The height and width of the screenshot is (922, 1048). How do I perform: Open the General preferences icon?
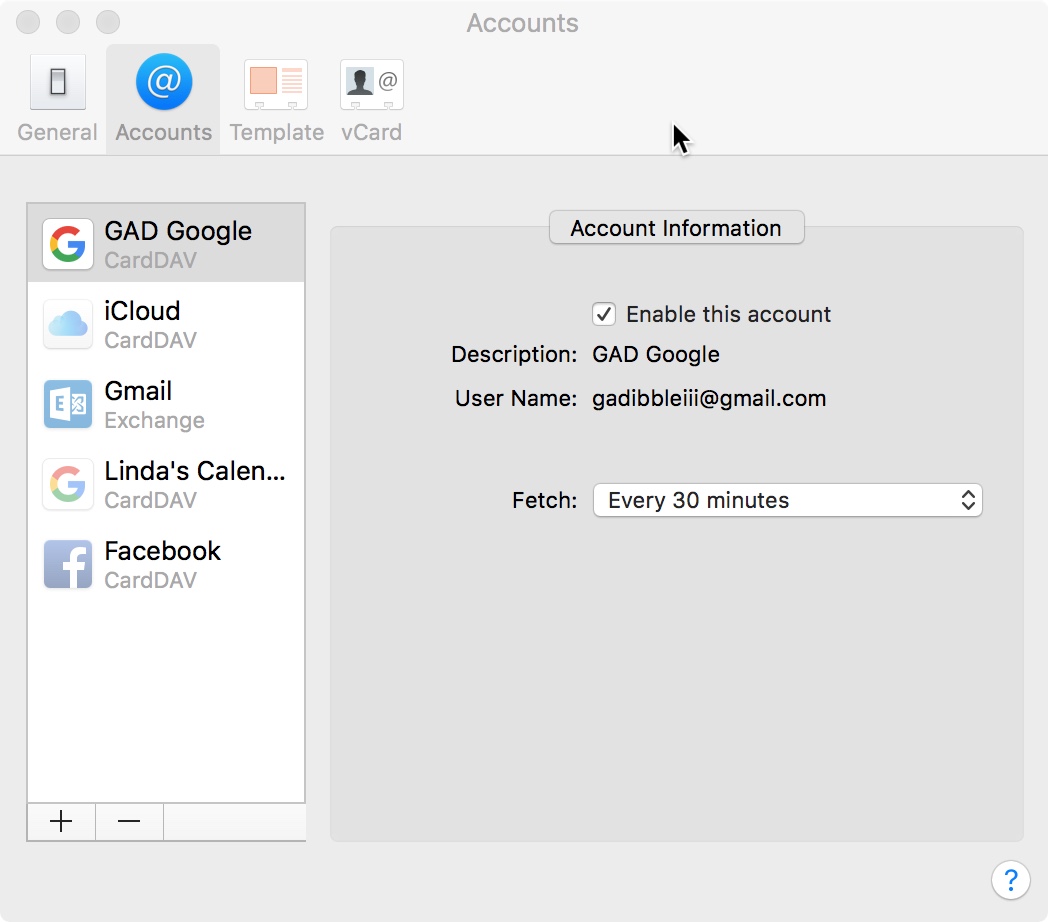pos(58,83)
